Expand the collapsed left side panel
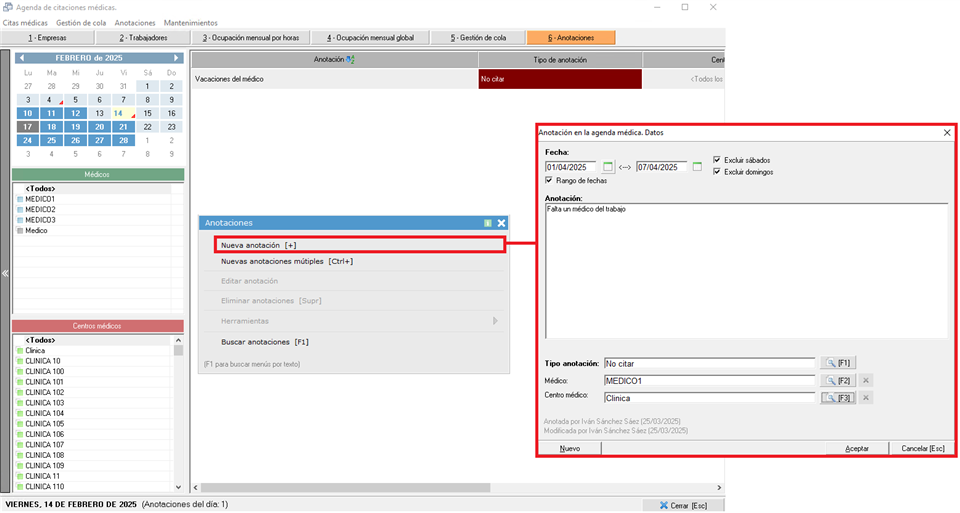 [5, 273]
